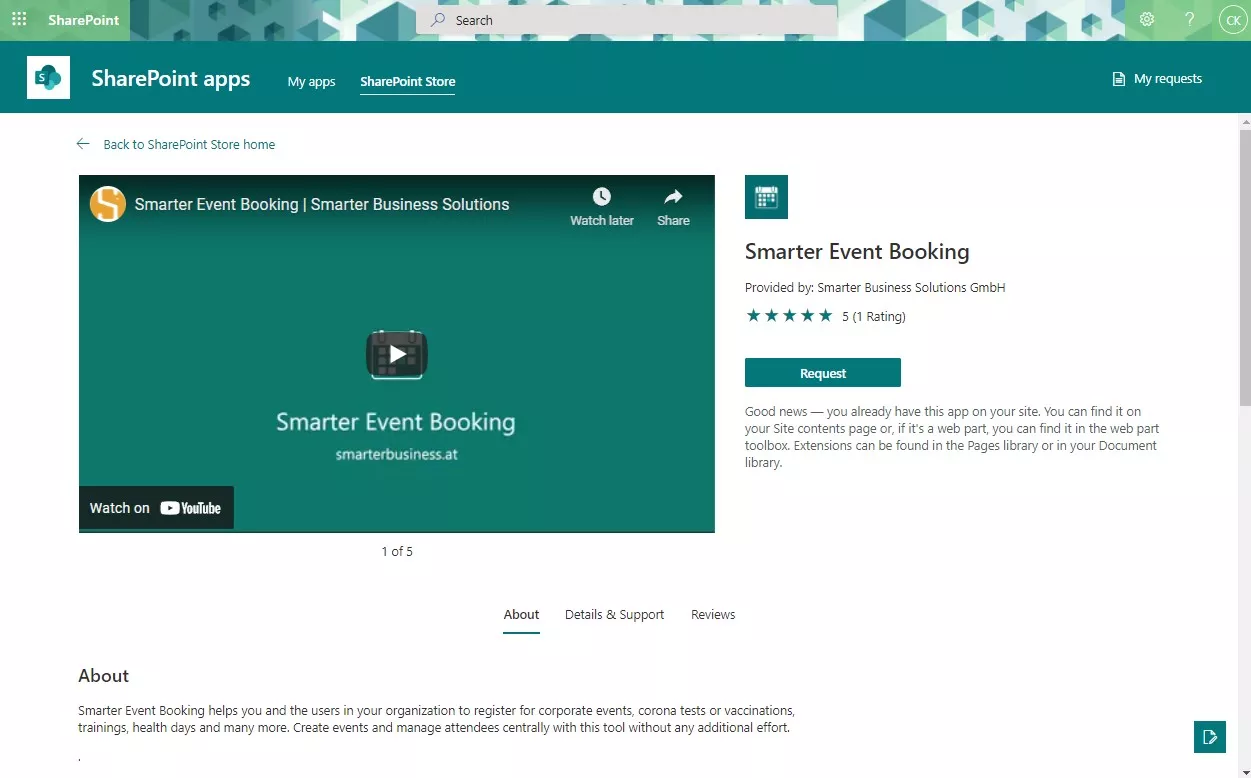
Task: Click the help question mark icon
Action: coord(1189,20)
